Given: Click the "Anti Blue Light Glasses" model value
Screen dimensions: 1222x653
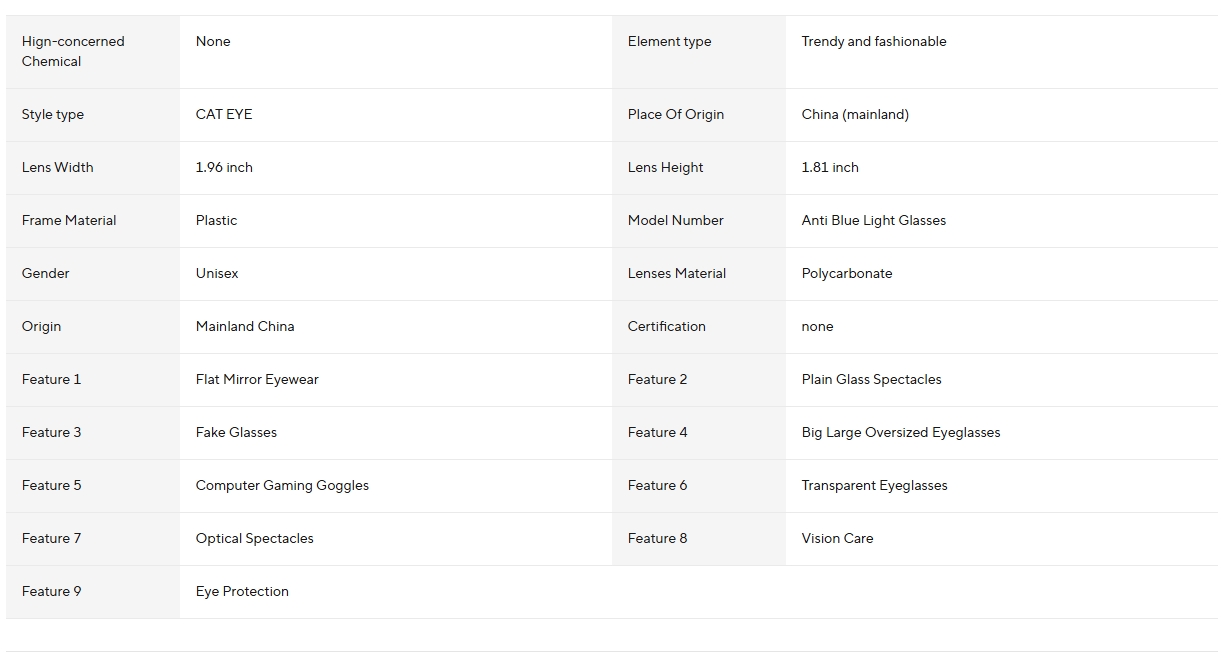Looking at the screenshot, I should 873,221.
